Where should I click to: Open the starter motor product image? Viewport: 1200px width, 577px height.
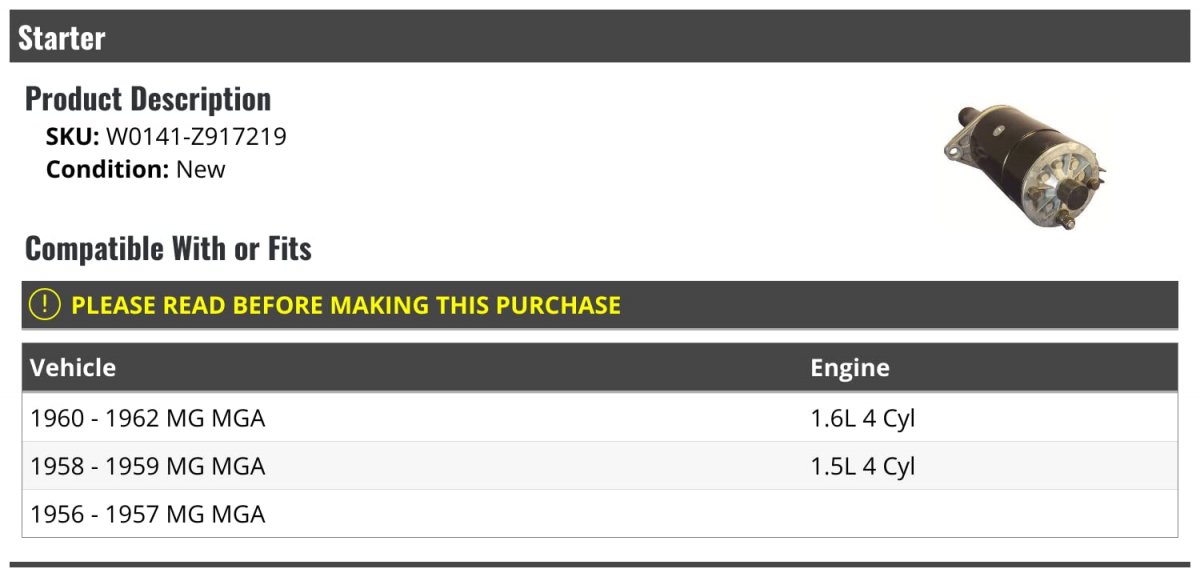pyautogui.click(x=1026, y=166)
